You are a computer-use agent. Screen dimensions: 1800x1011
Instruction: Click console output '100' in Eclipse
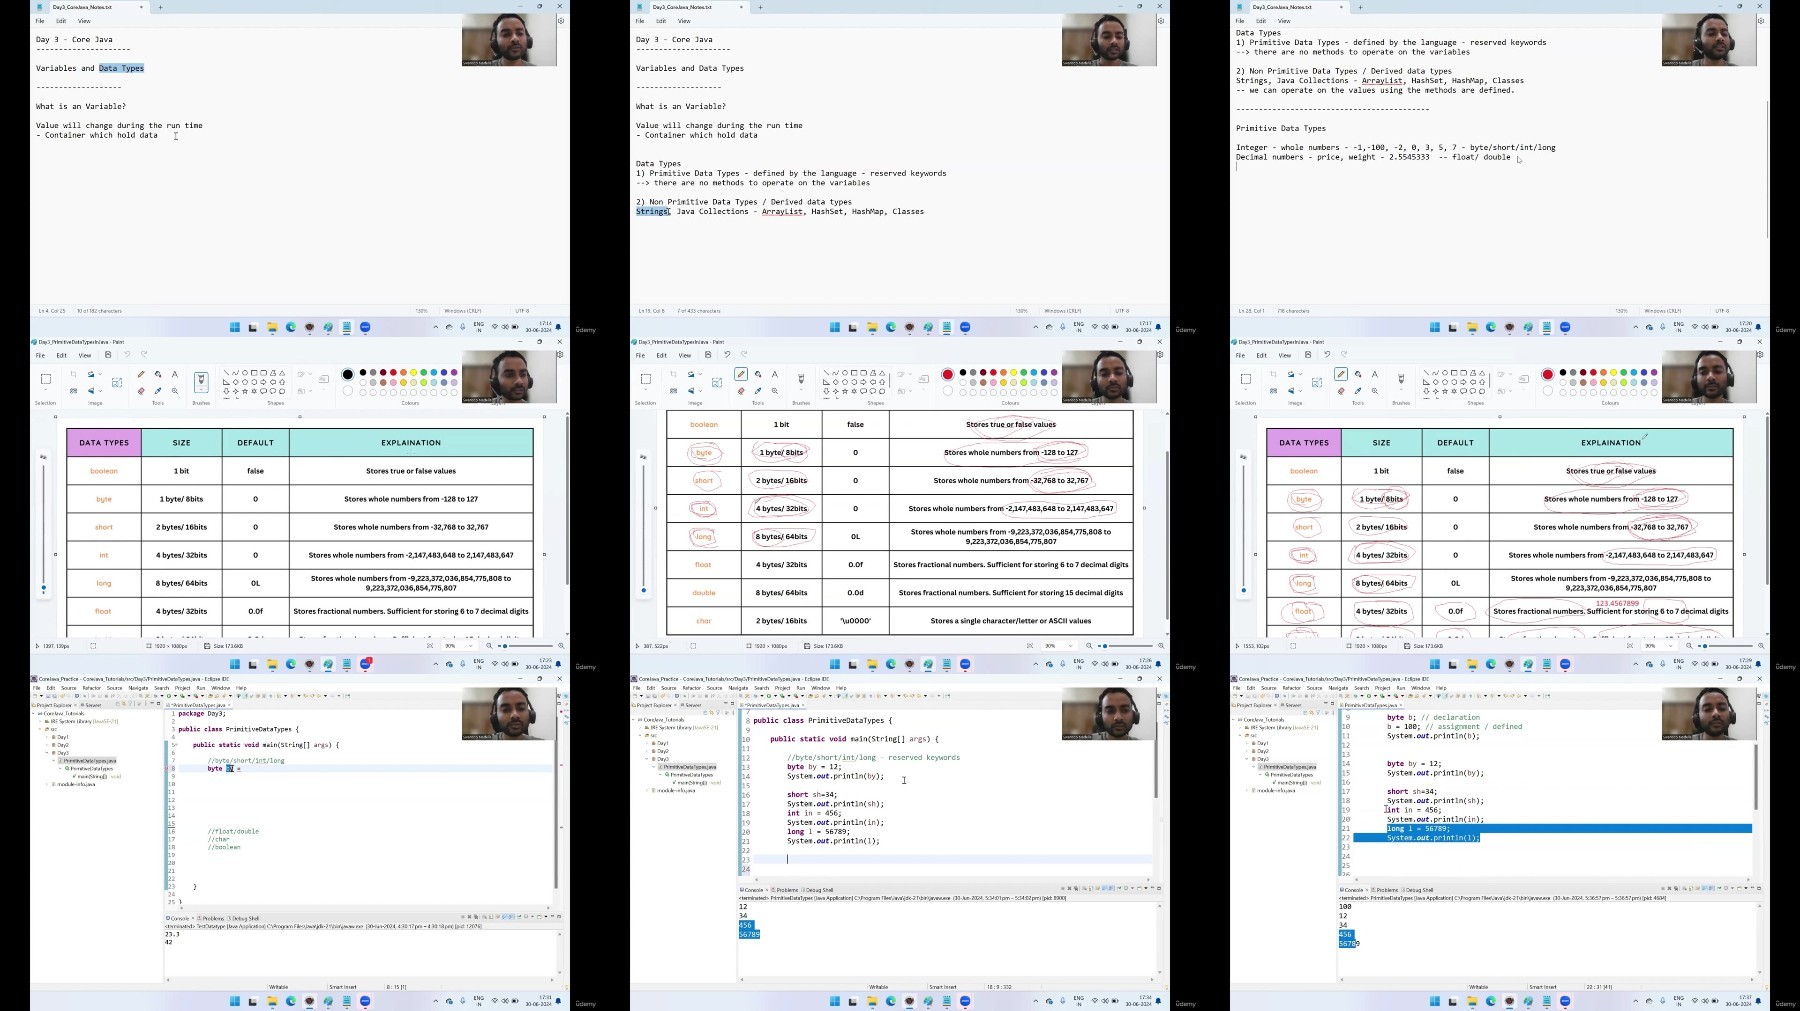[x=1345, y=907]
